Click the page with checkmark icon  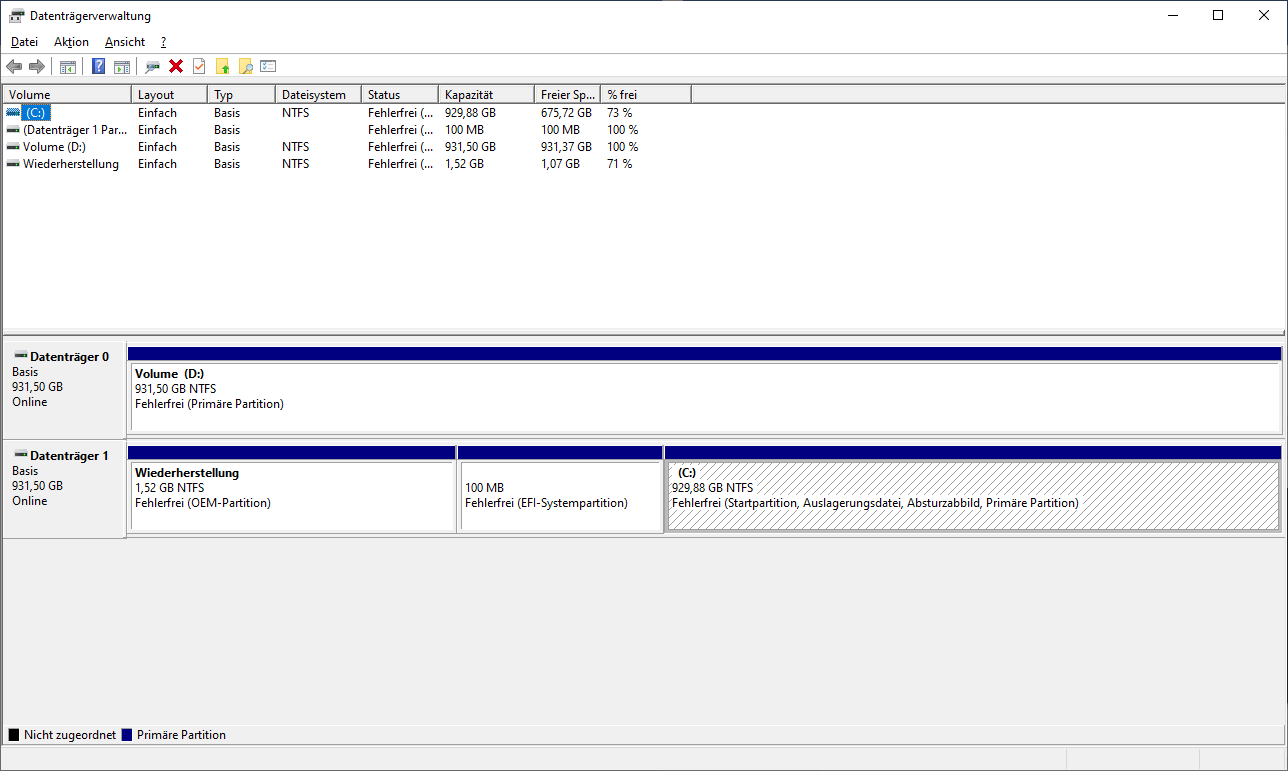(x=199, y=67)
